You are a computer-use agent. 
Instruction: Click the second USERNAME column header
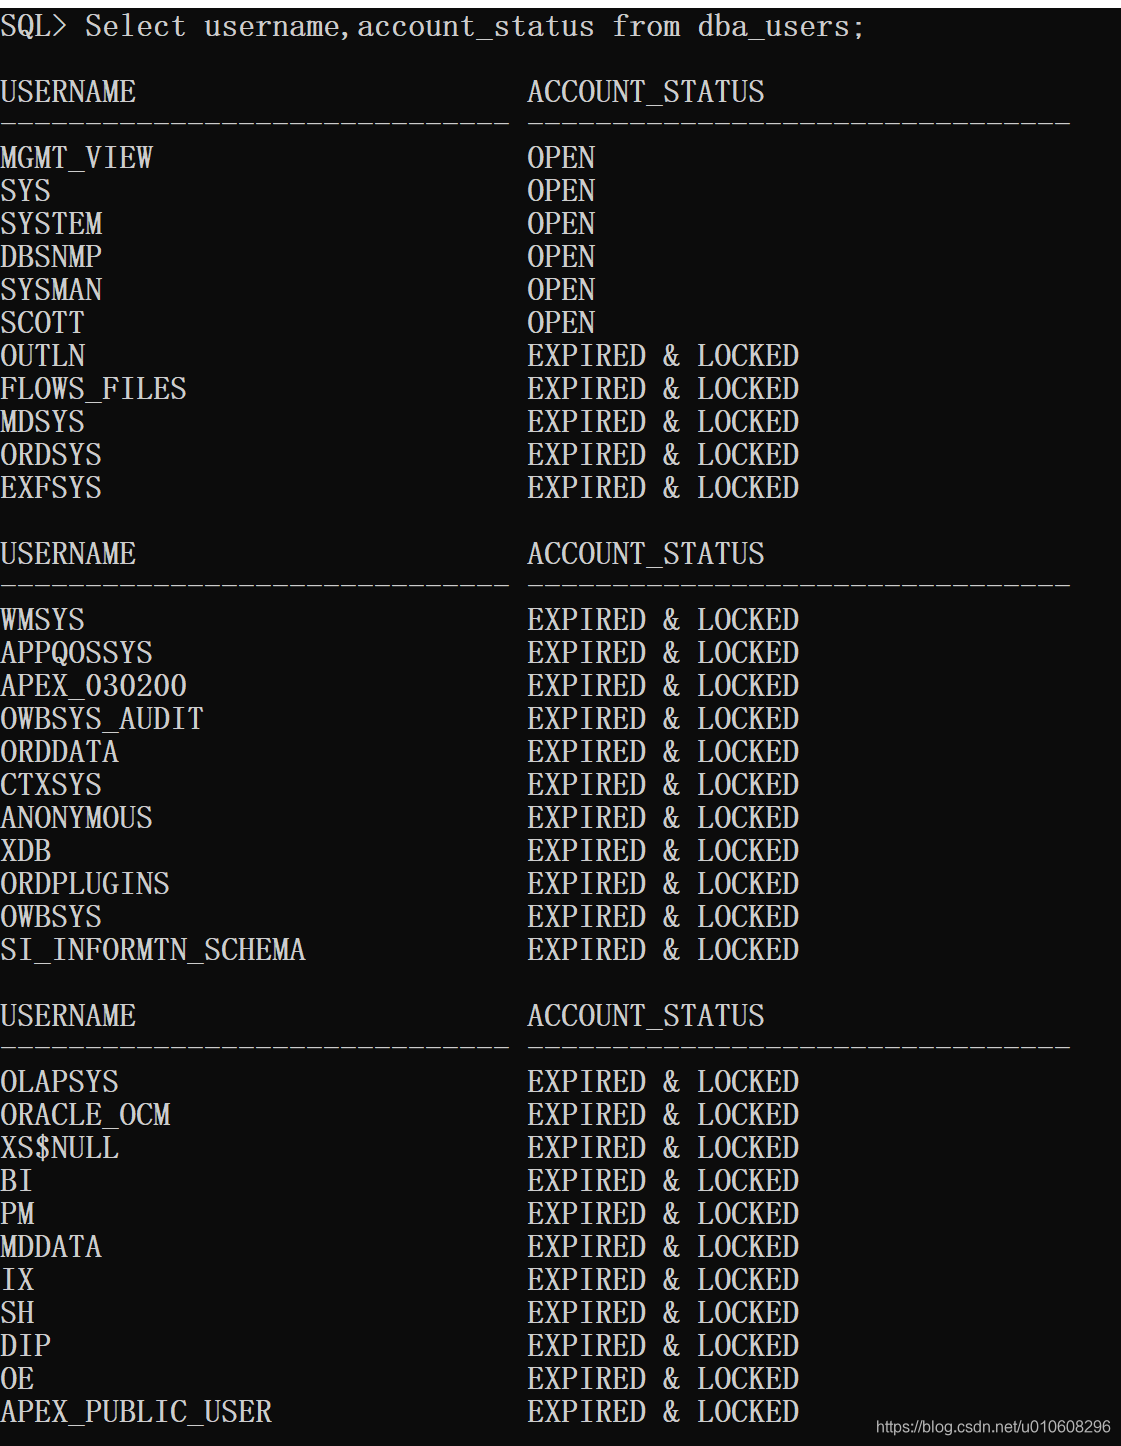68,554
